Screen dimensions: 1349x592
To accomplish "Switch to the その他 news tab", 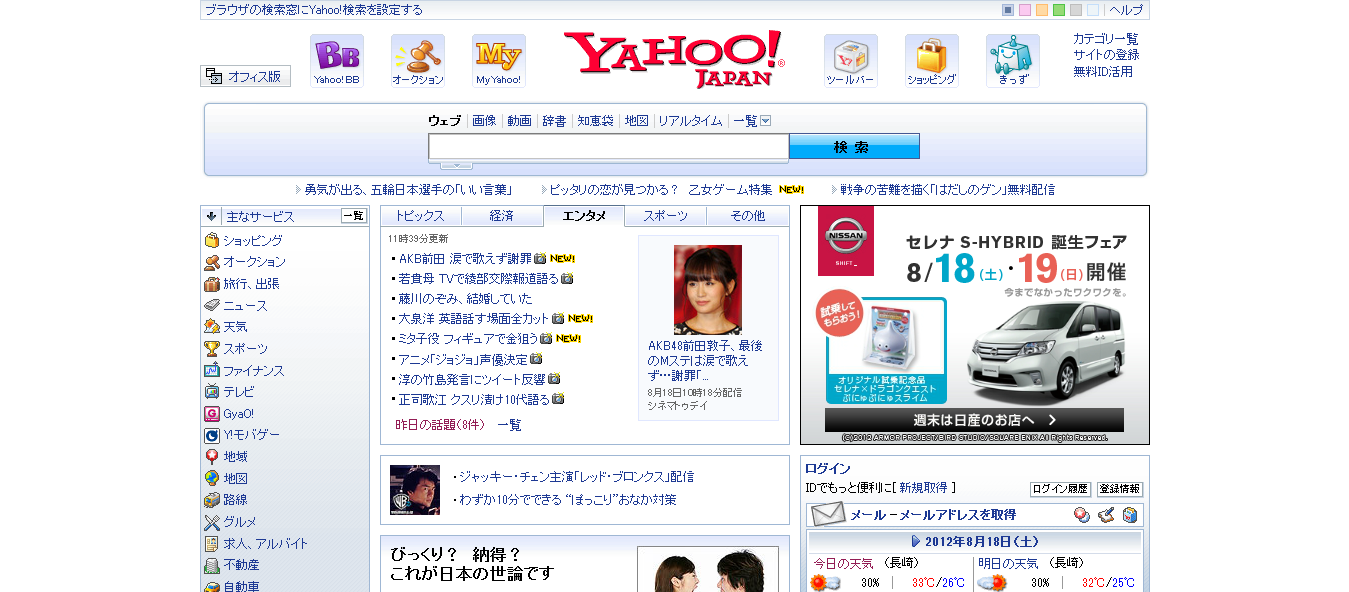I will point(748,216).
